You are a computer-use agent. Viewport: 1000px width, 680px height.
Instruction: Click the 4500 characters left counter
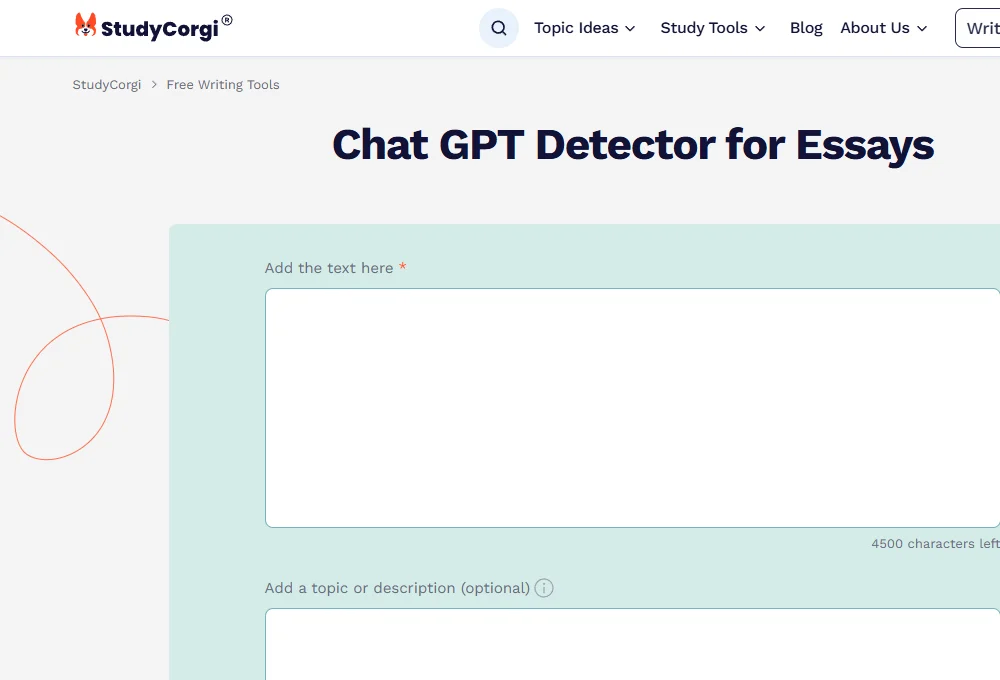[x=935, y=543]
